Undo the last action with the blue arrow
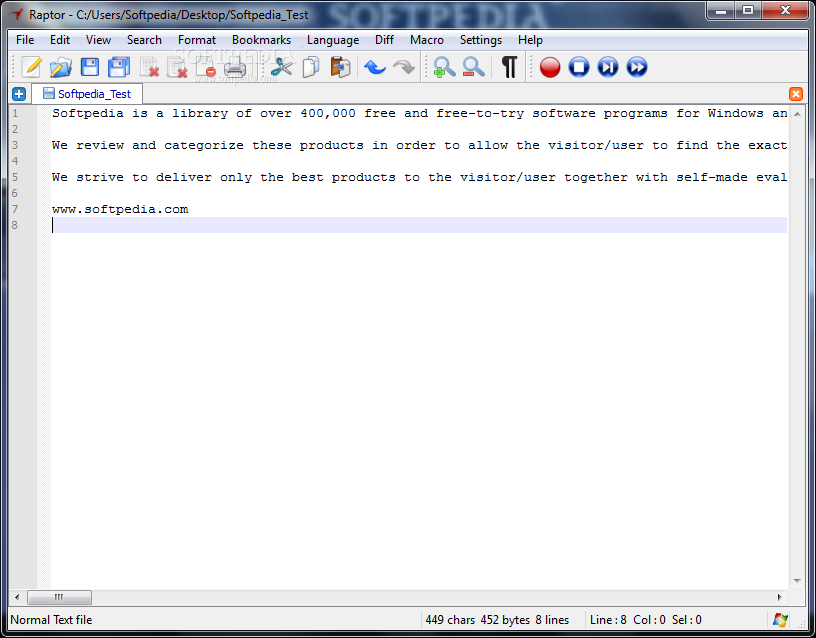Image resolution: width=816 pixels, height=638 pixels. [375, 67]
